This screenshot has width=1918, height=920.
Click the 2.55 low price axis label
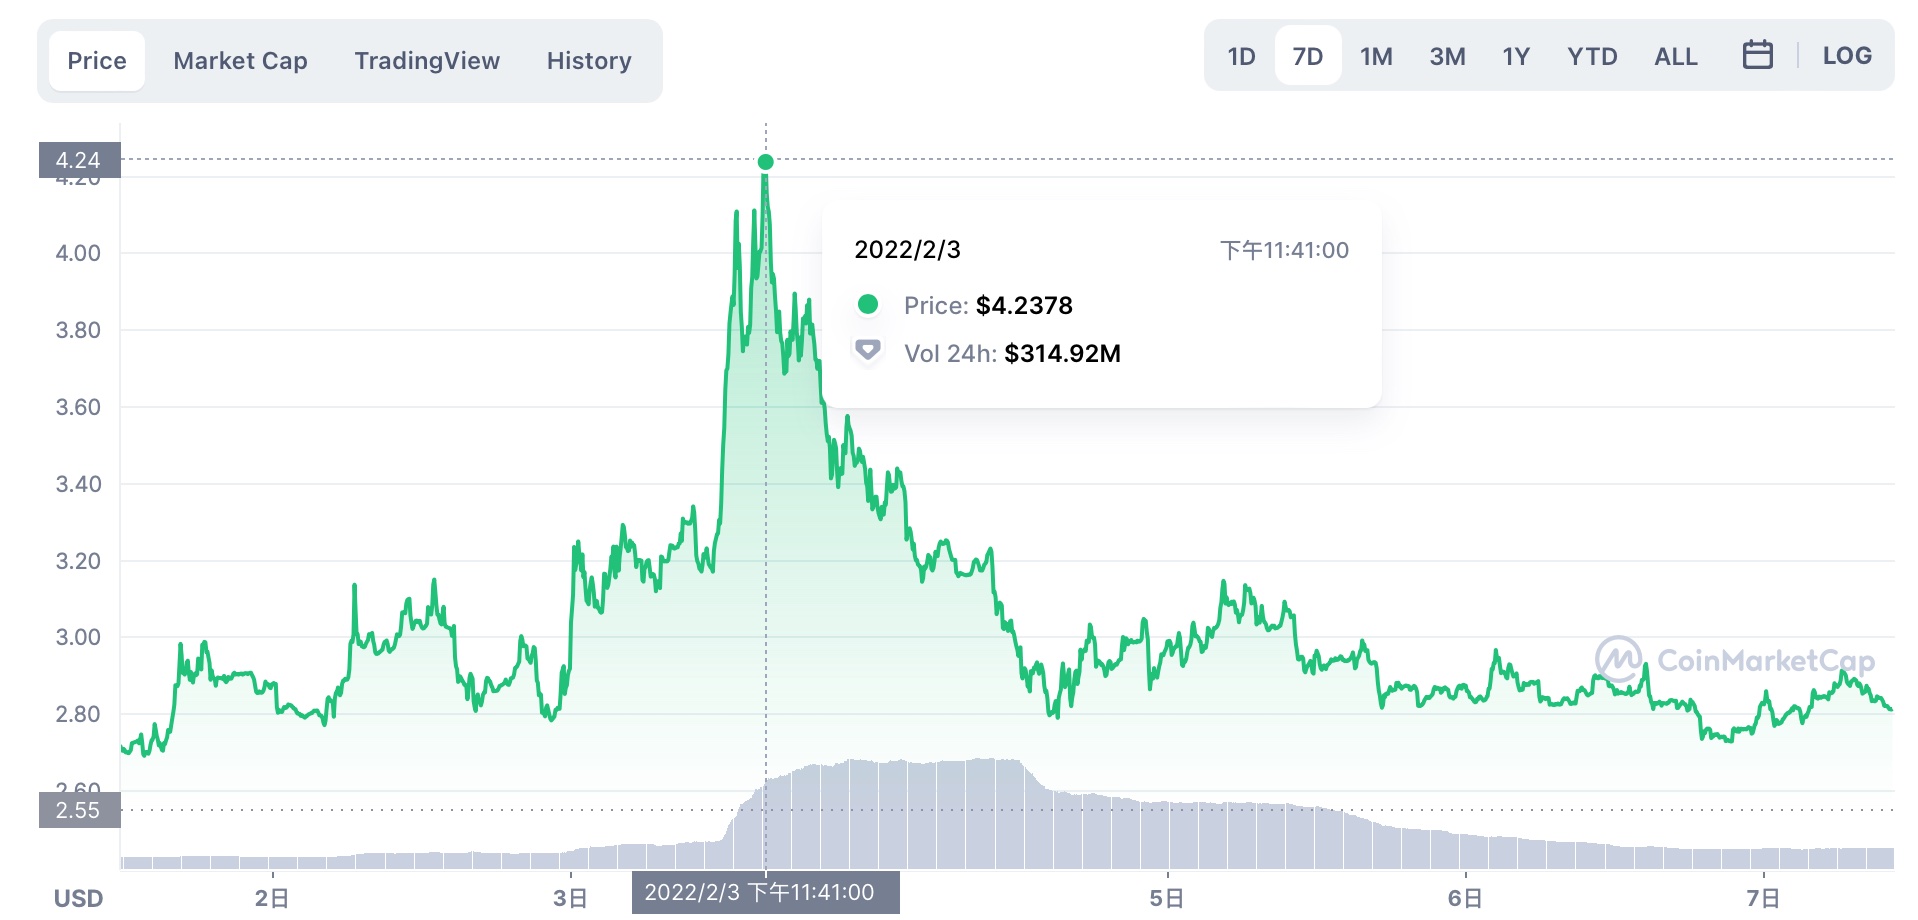(79, 810)
